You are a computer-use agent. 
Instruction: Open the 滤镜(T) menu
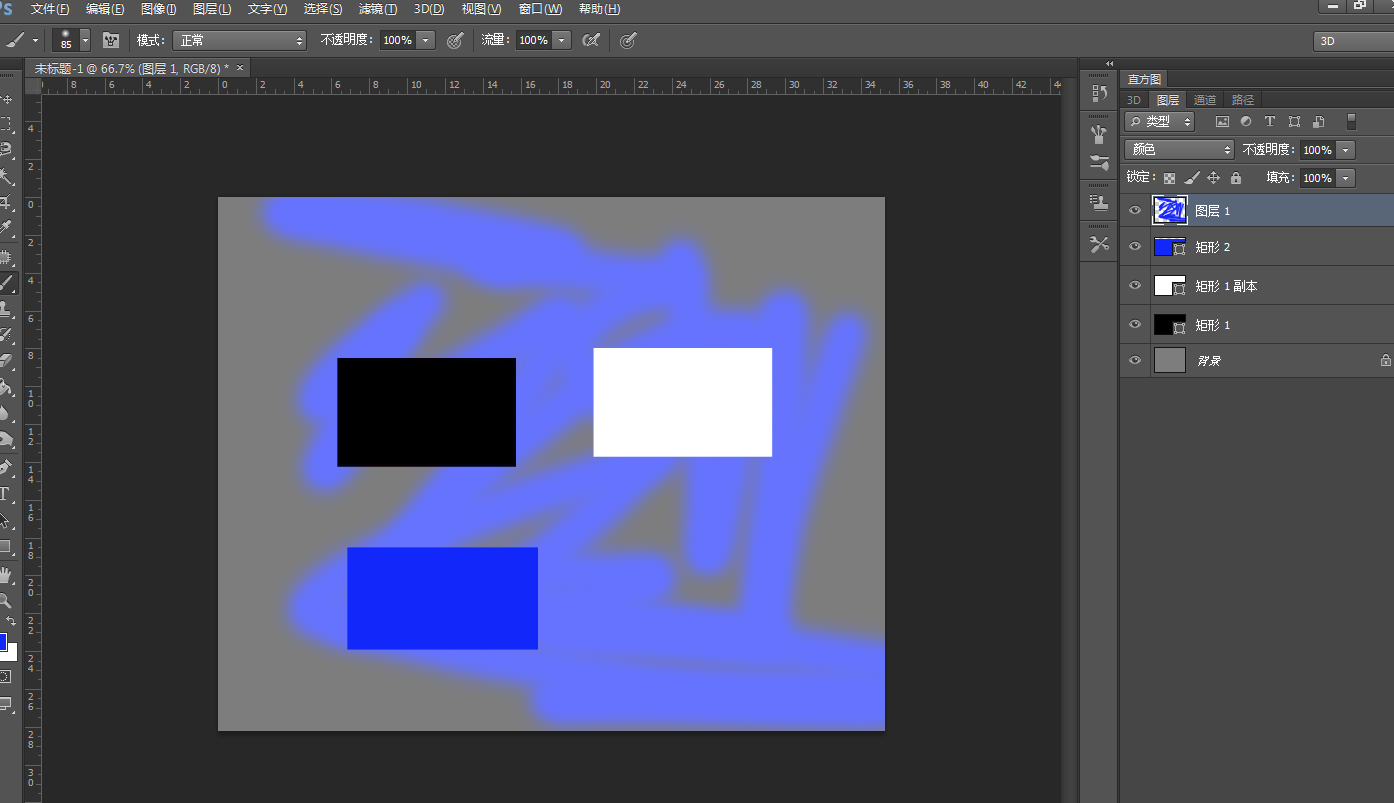click(377, 9)
